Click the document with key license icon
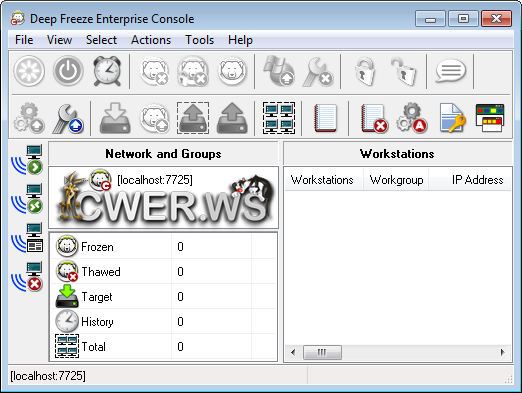Image resolution: width=522 pixels, height=393 pixels. pyautogui.click(x=452, y=118)
